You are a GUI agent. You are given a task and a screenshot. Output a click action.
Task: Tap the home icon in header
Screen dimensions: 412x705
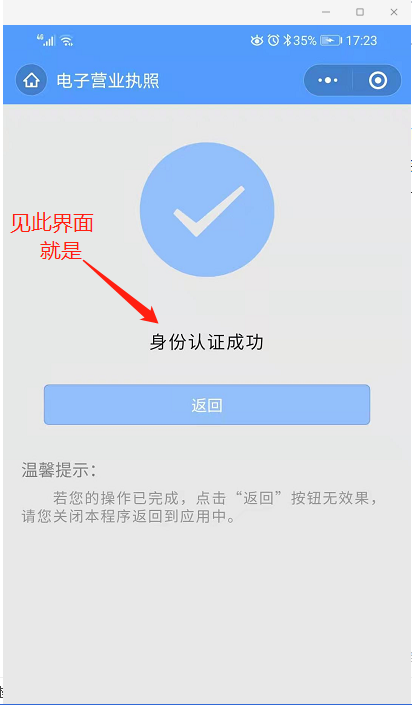tap(31, 80)
